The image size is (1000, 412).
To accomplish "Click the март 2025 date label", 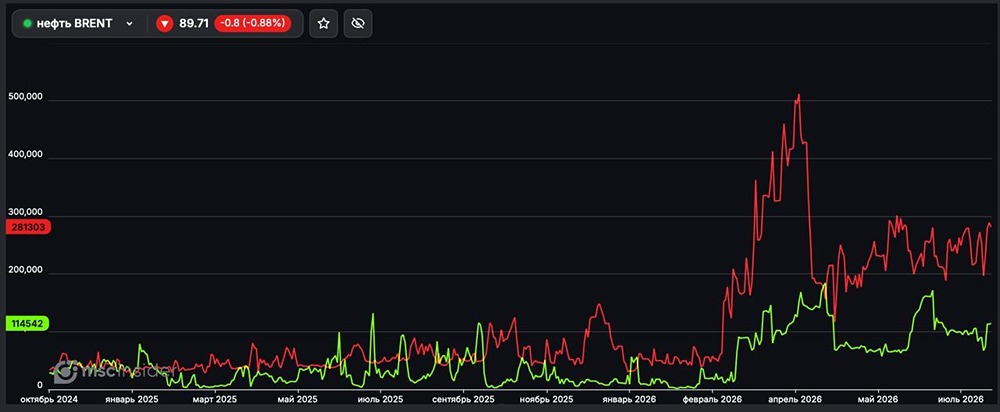I will click(215, 400).
